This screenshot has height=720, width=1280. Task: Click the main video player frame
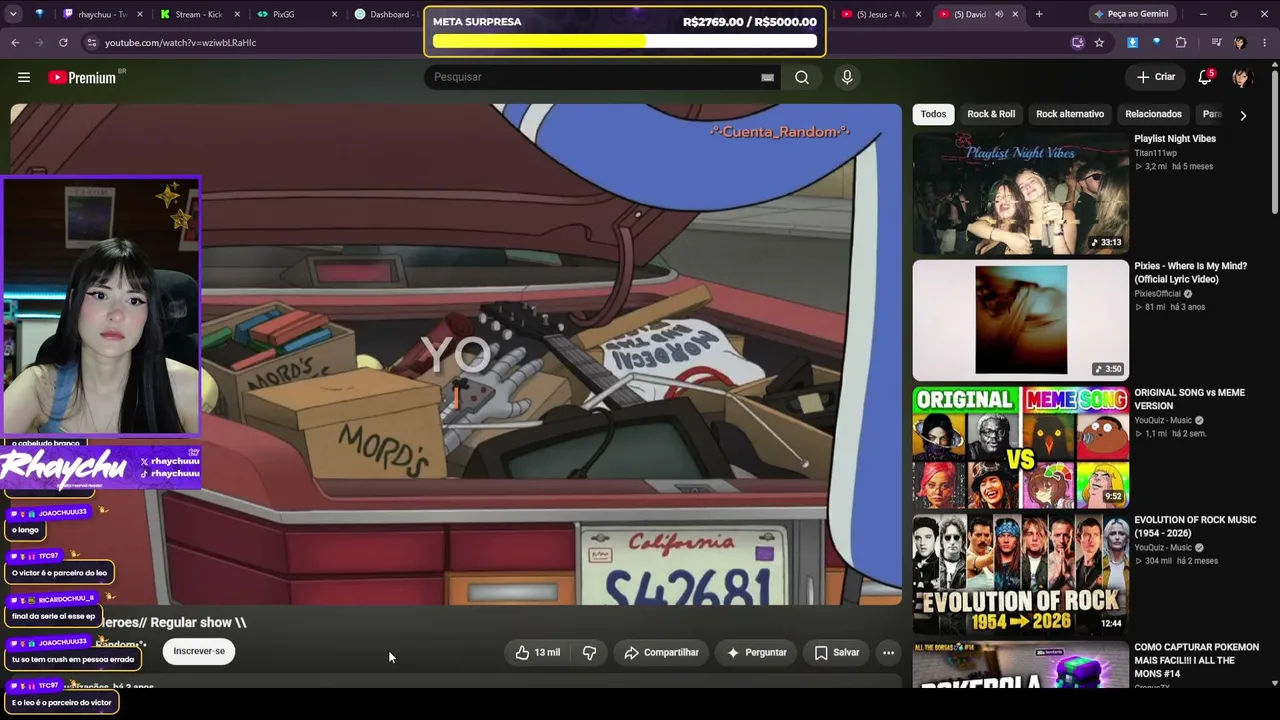tap(455, 354)
